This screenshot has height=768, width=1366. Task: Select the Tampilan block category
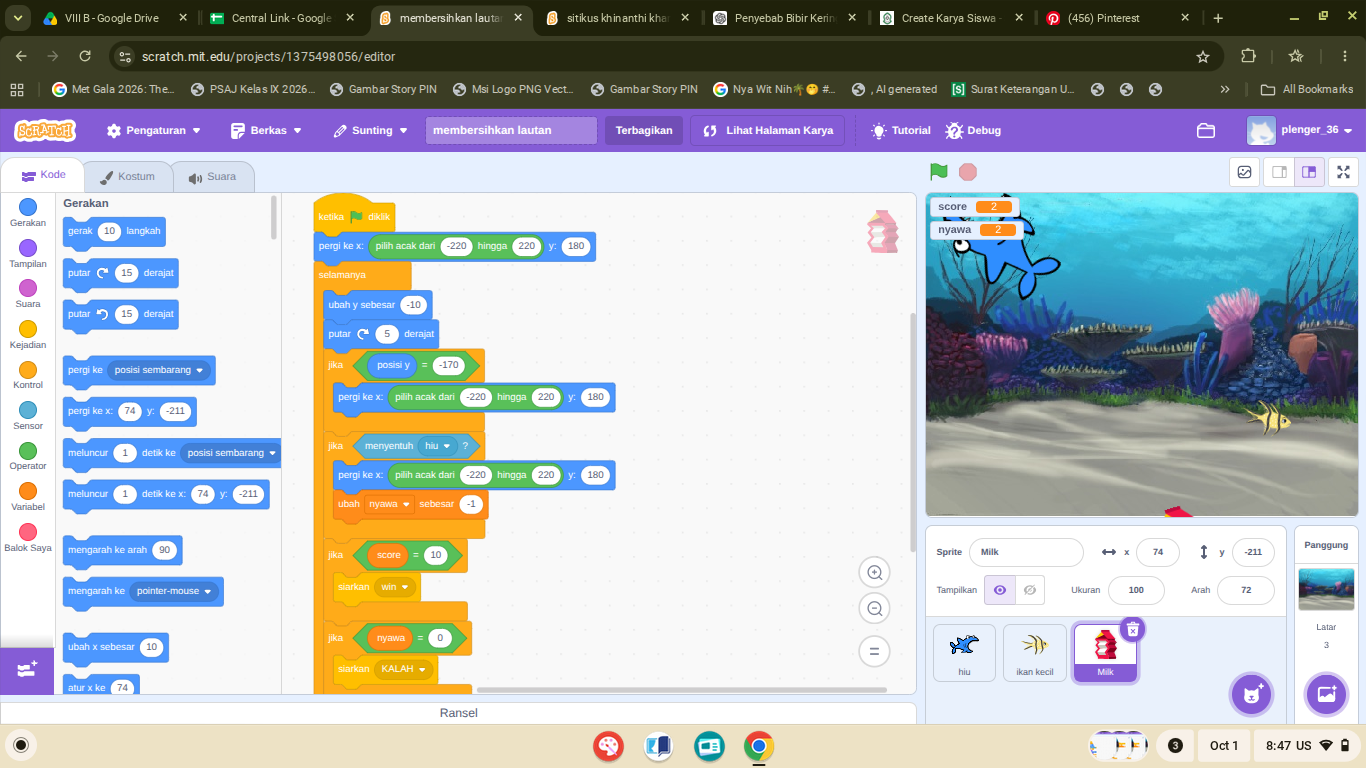coord(28,253)
